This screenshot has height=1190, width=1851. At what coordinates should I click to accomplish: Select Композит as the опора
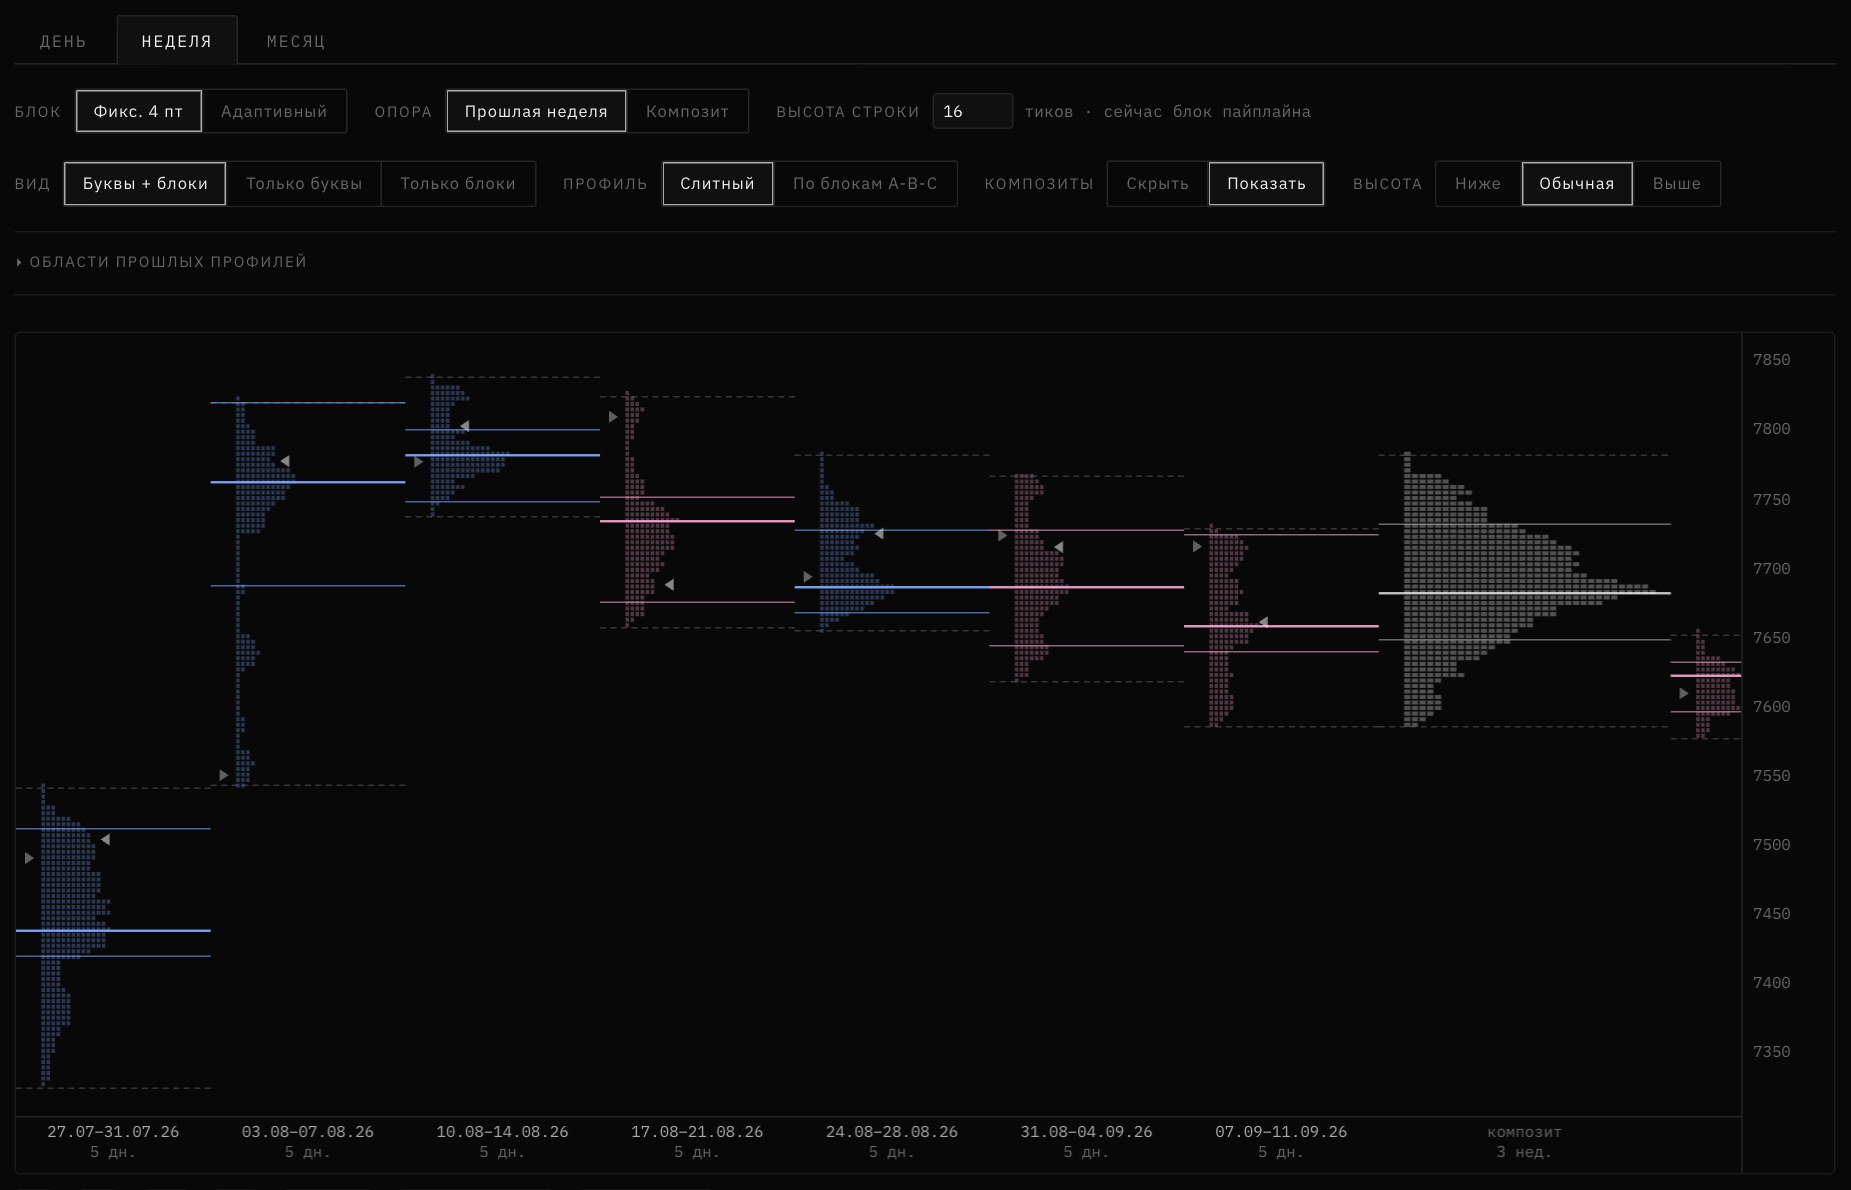(x=687, y=111)
